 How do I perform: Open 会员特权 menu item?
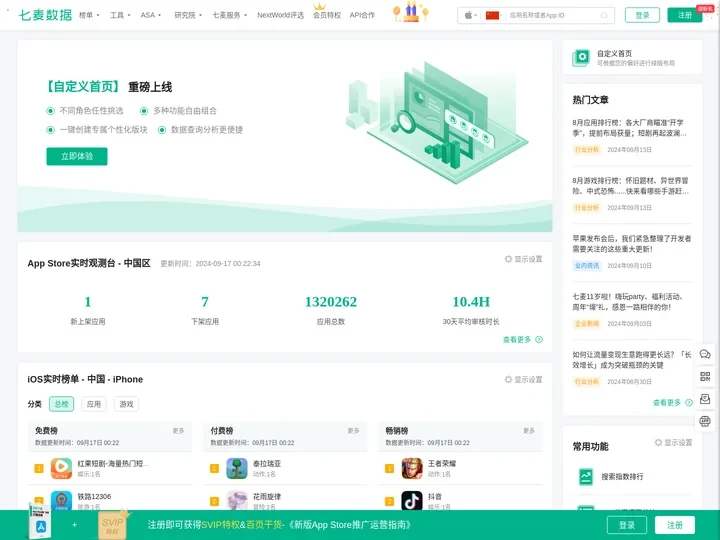click(x=326, y=15)
